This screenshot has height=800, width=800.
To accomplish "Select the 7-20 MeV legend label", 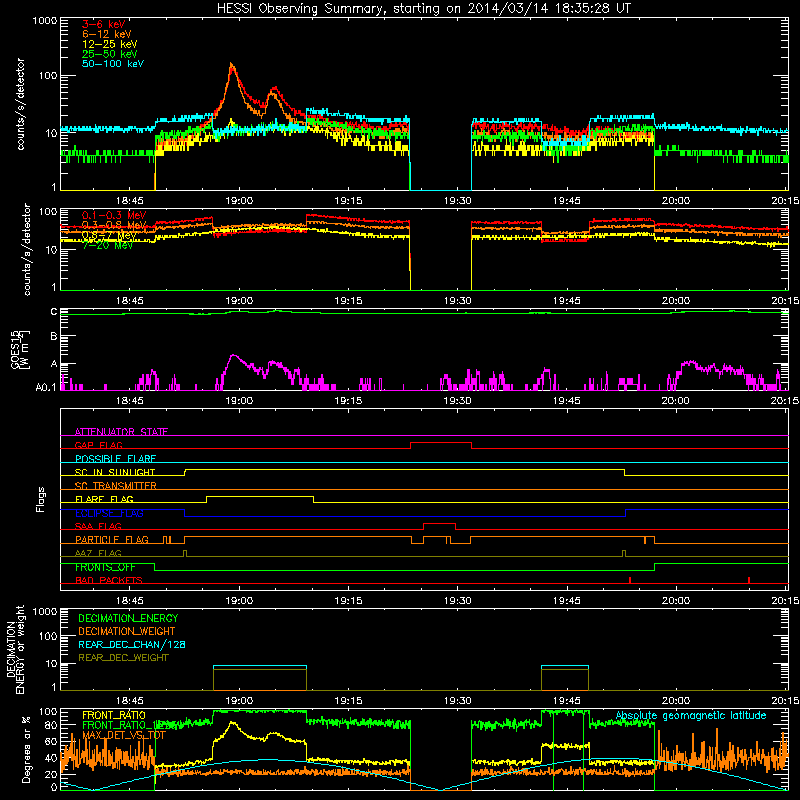I will click(x=108, y=245).
